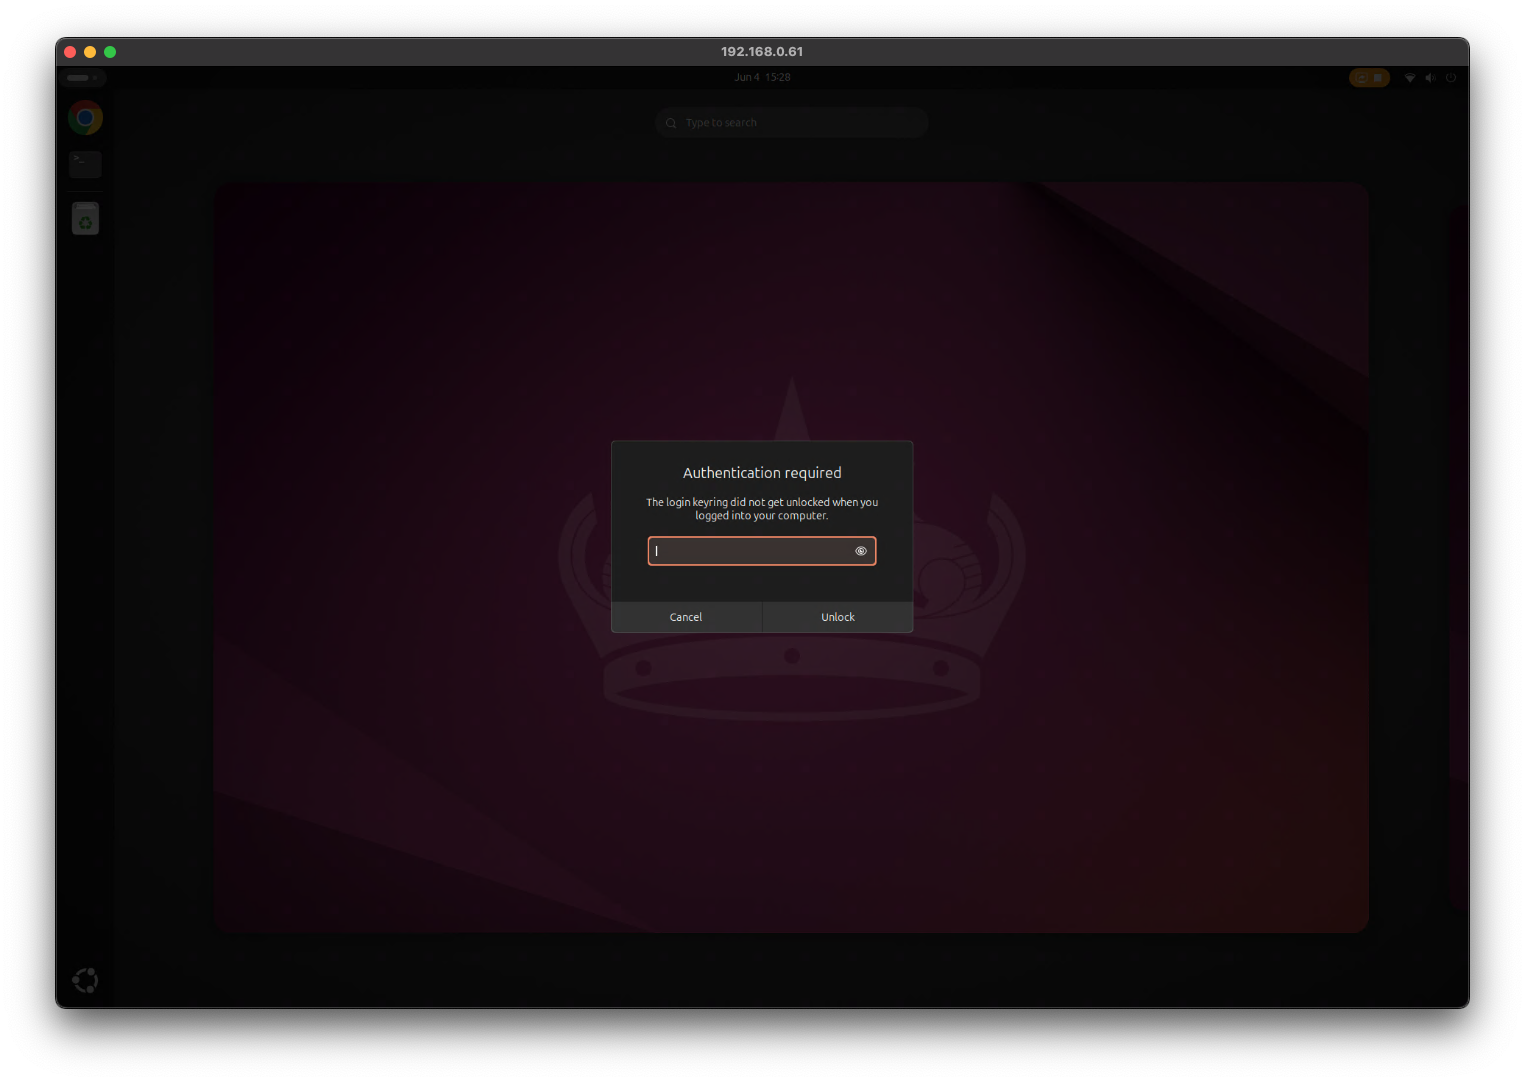Open the Trash in the dock
The height and width of the screenshot is (1082, 1525).
tap(85, 218)
